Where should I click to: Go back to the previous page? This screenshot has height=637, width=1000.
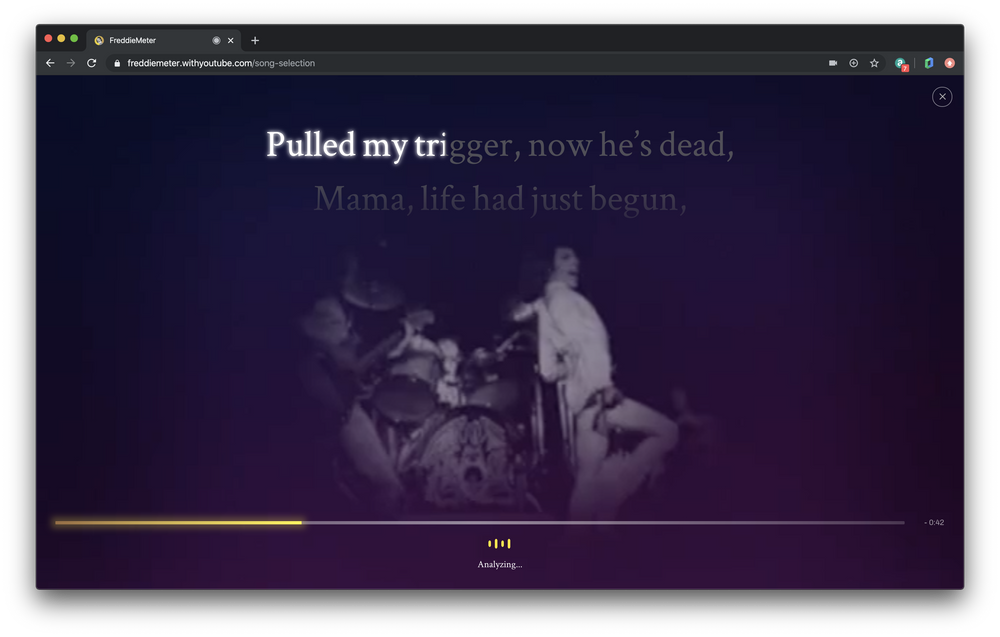pyautogui.click(x=50, y=63)
